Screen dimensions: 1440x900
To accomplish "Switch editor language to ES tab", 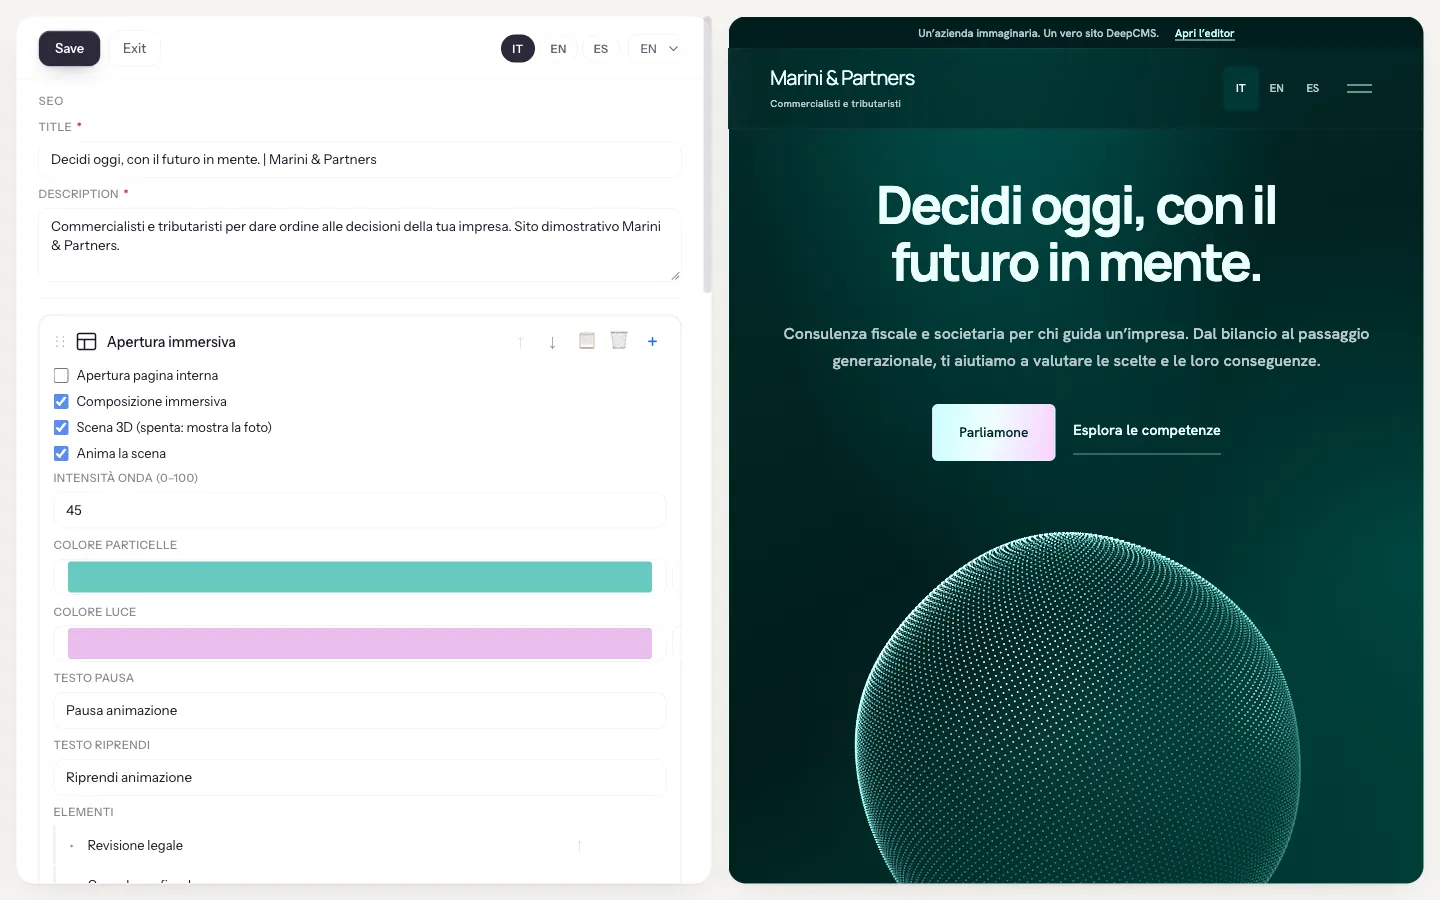I will click(x=600, y=48).
